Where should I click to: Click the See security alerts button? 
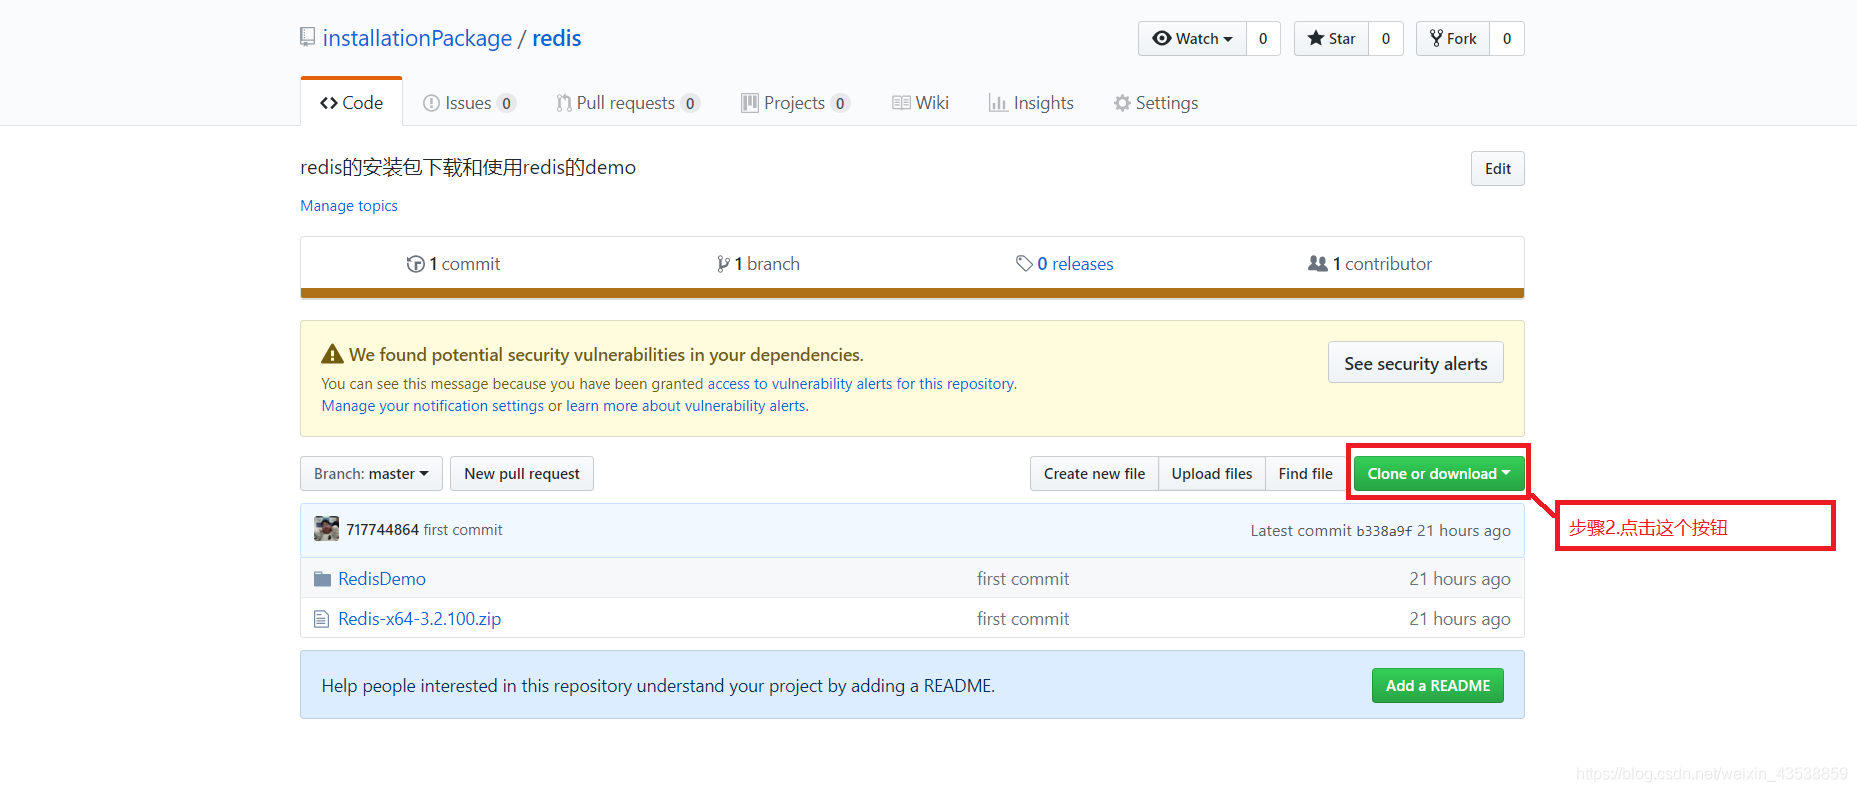pyautogui.click(x=1415, y=363)
